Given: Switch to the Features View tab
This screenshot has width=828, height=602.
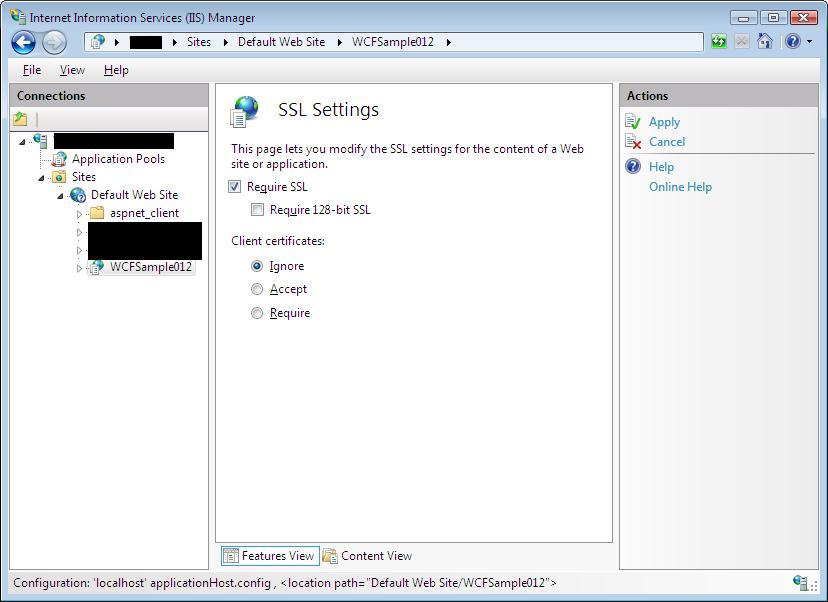Looking at the screenshot, I should 270,556.
